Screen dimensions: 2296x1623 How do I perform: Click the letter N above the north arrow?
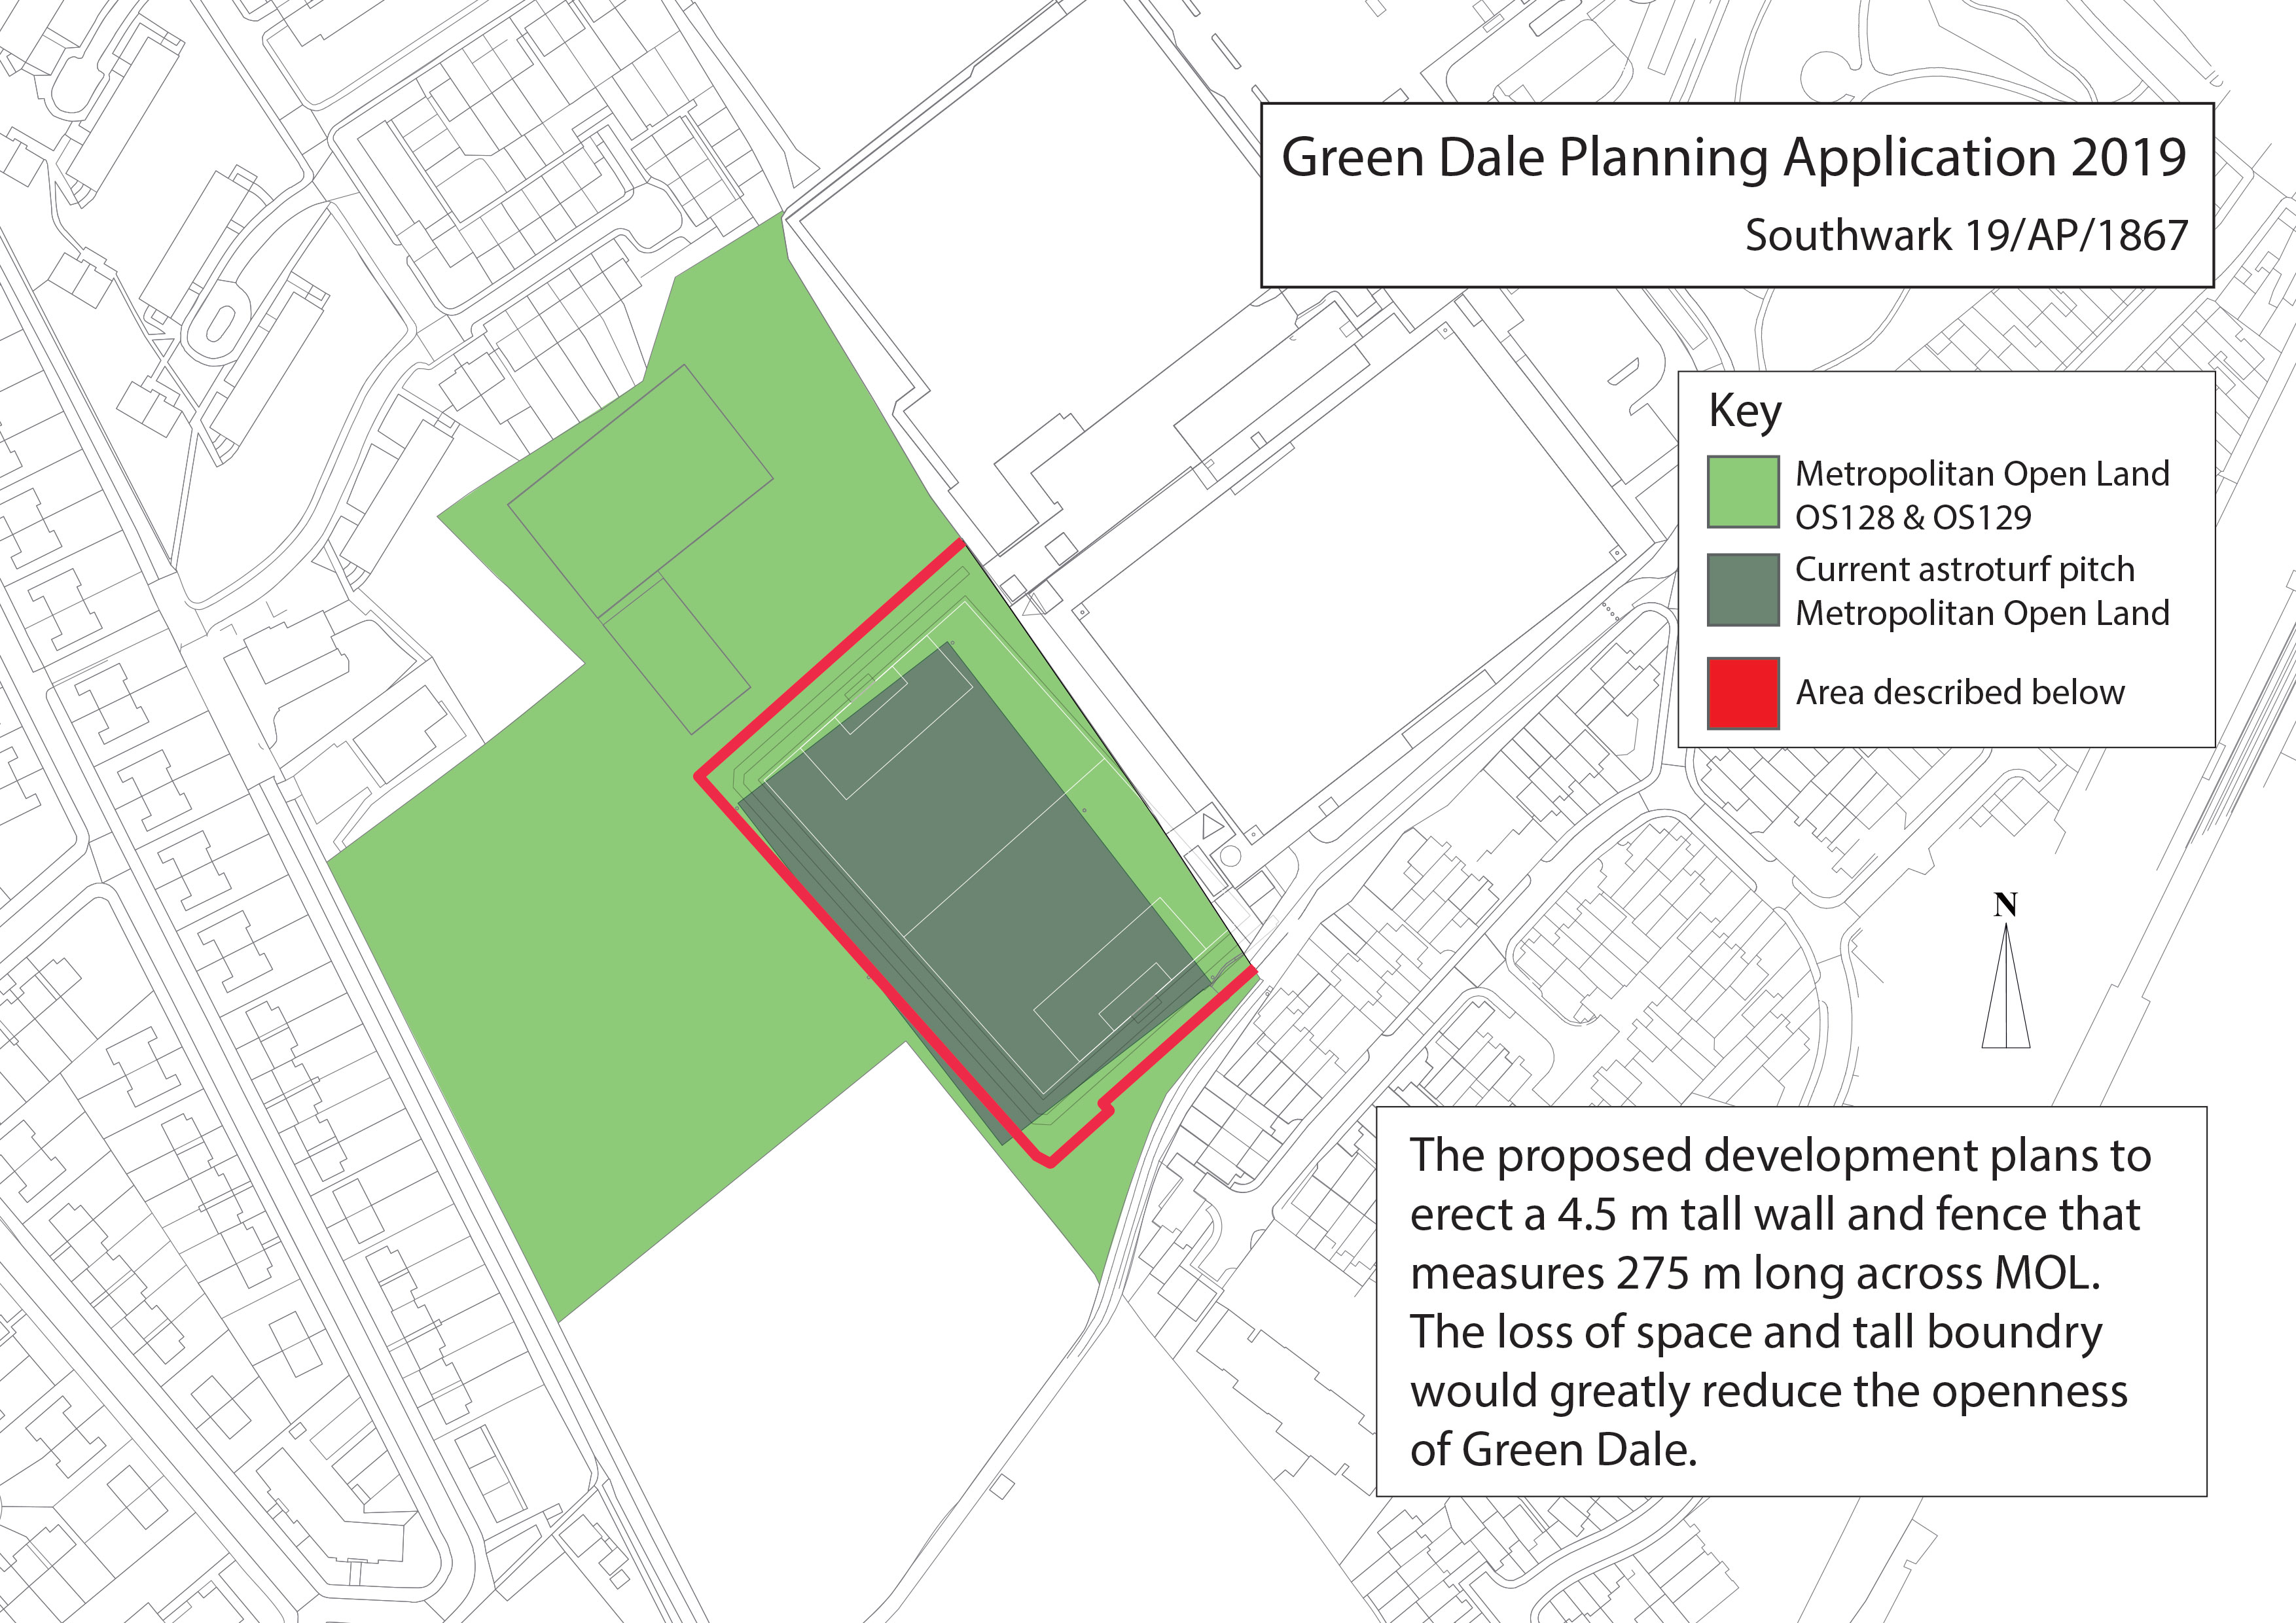click(2005, 905)
